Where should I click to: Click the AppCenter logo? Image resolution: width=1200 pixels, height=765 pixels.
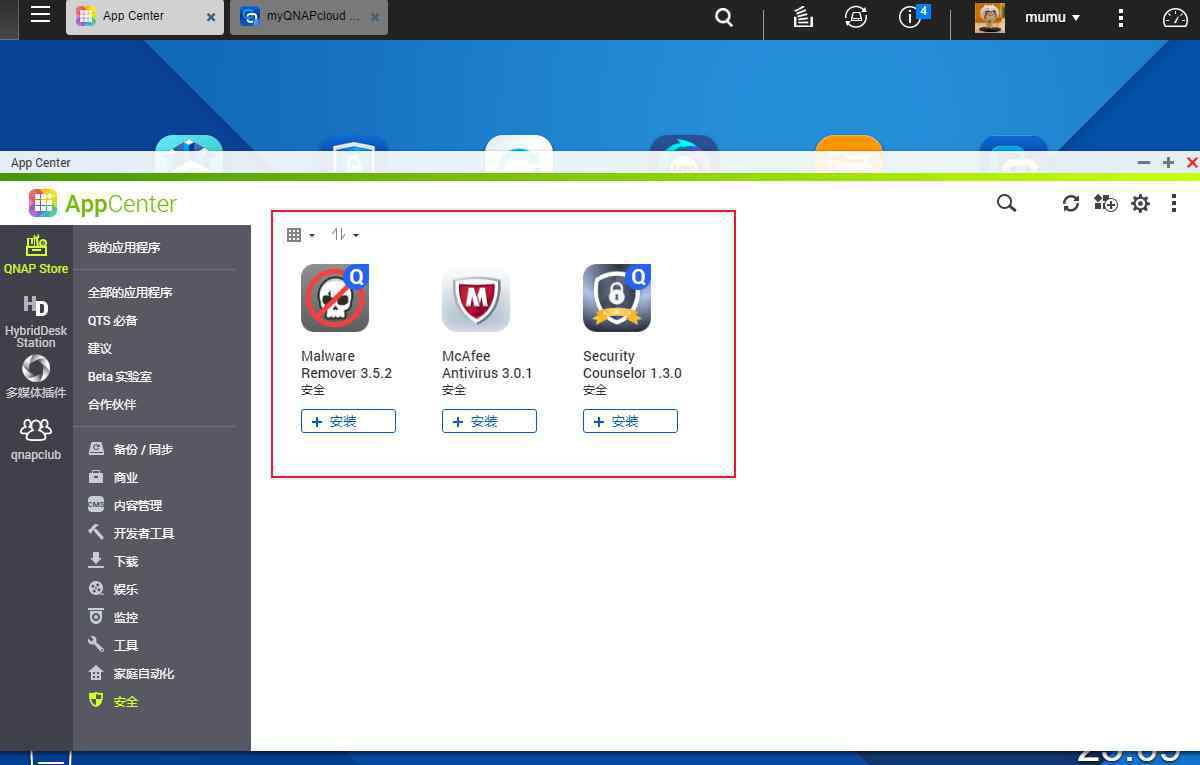103,203
